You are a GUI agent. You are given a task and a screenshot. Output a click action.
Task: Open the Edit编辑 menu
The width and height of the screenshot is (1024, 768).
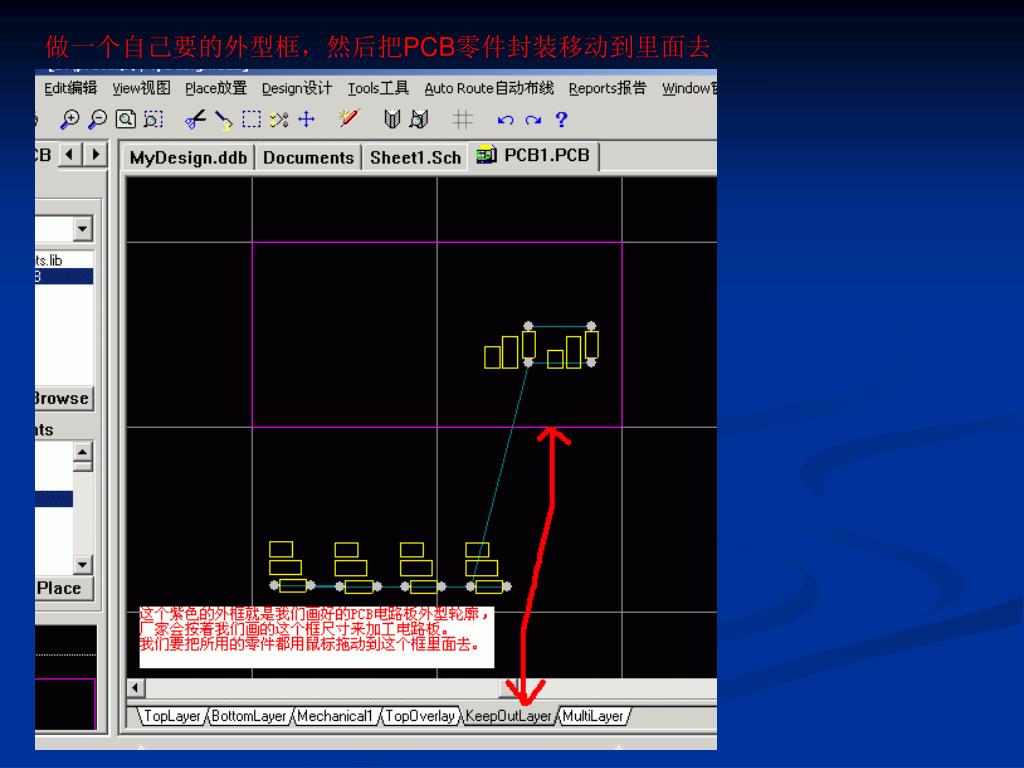71,88
